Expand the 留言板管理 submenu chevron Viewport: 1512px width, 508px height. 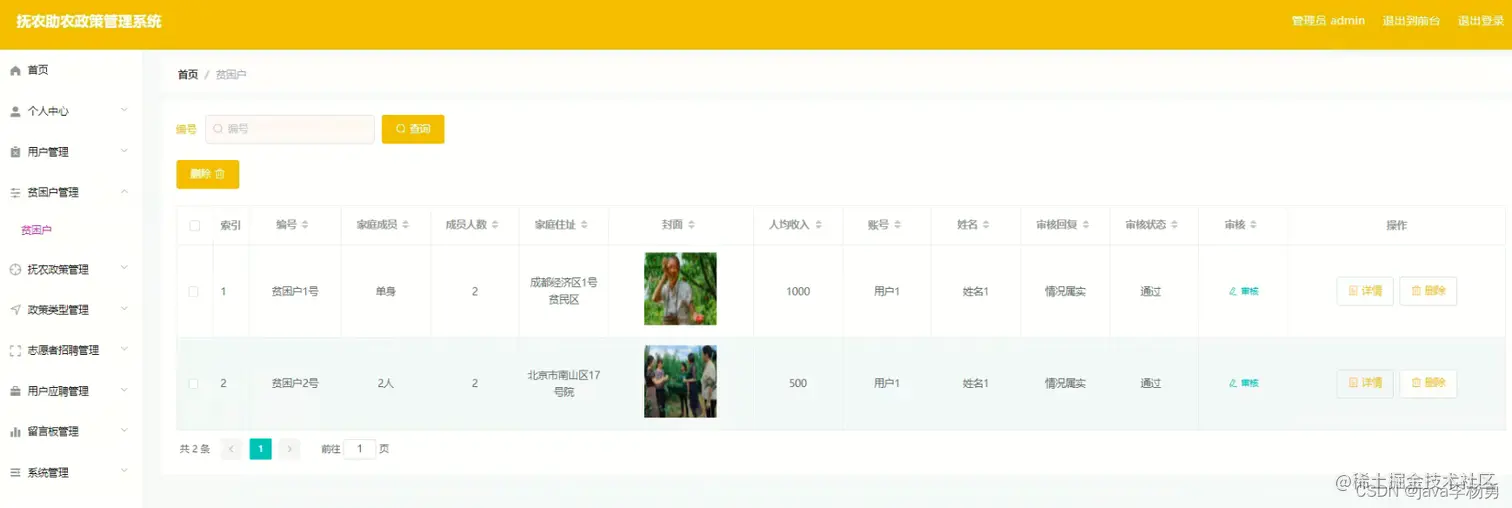click(x=124, y=431)
